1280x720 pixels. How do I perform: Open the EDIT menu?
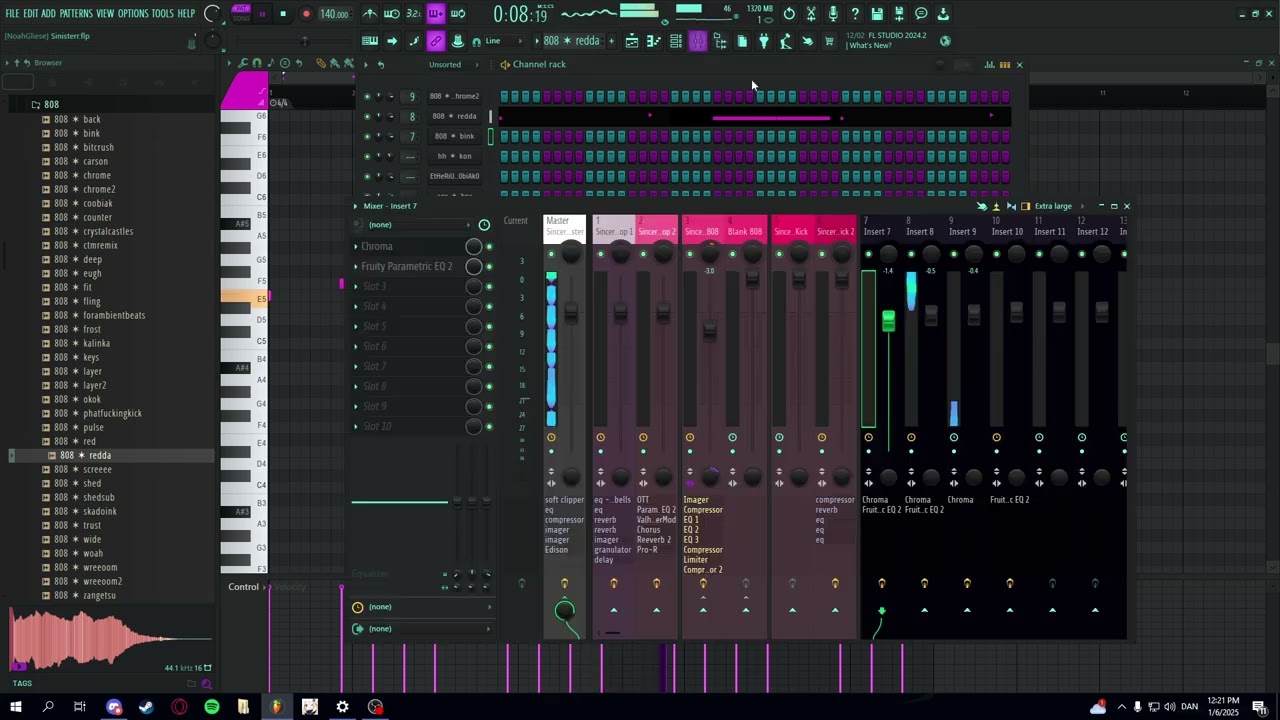point(31,14)
